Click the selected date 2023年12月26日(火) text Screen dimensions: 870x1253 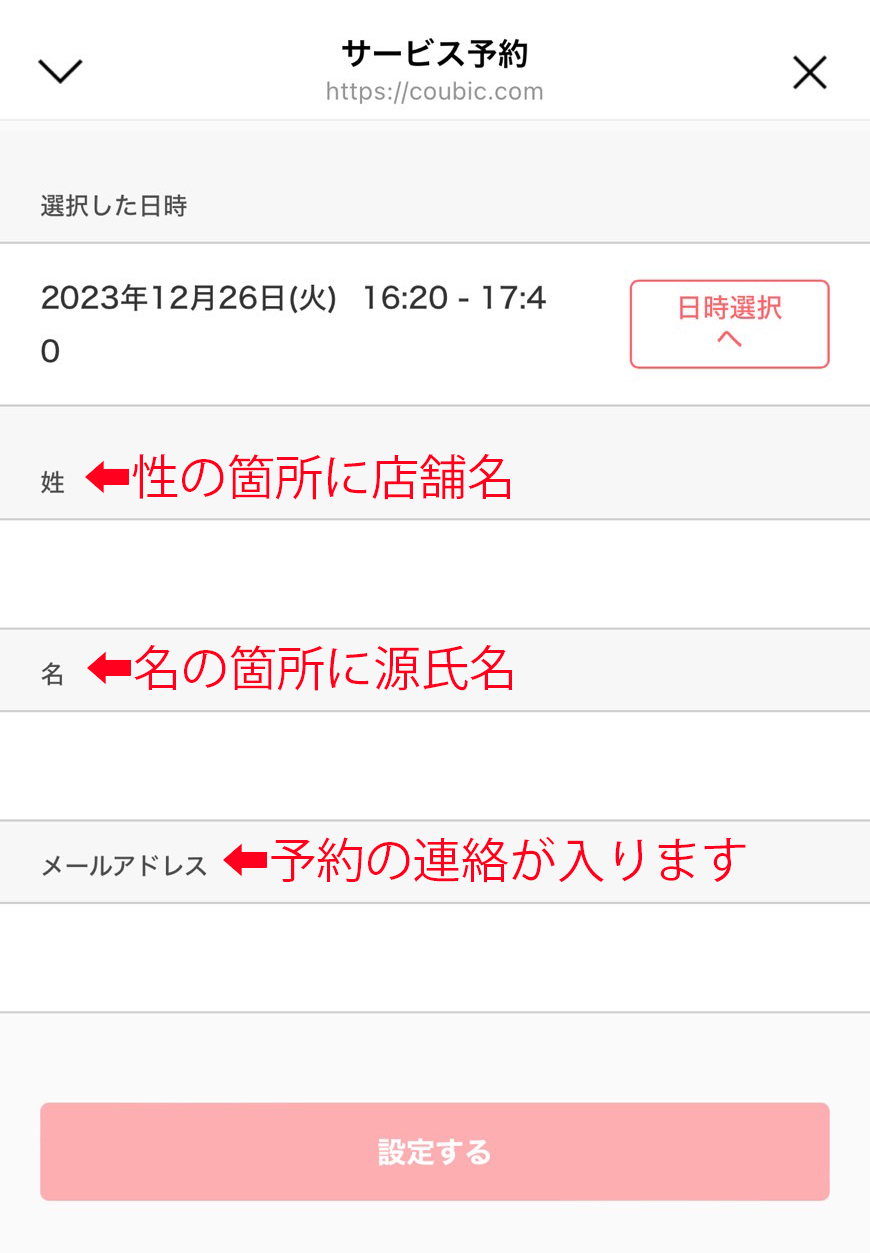[x=188, y=299]
